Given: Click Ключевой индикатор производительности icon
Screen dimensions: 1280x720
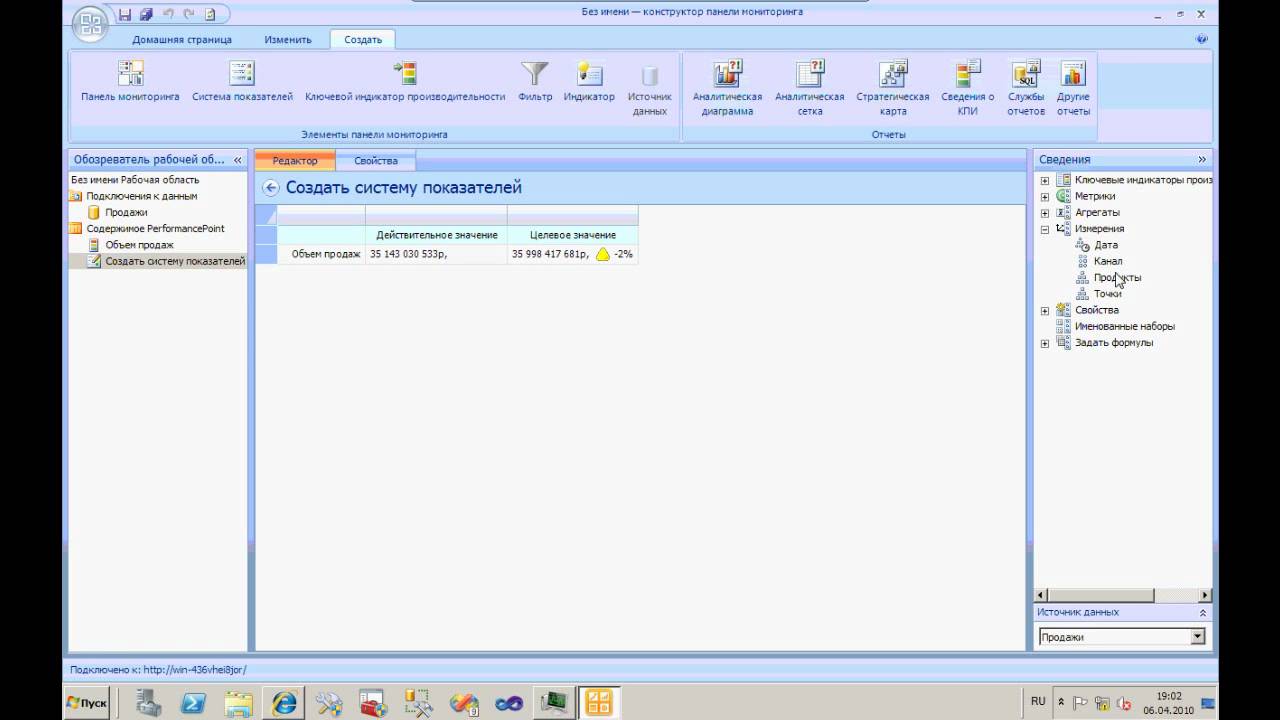Looking at the screenshot, I should 404,73.
